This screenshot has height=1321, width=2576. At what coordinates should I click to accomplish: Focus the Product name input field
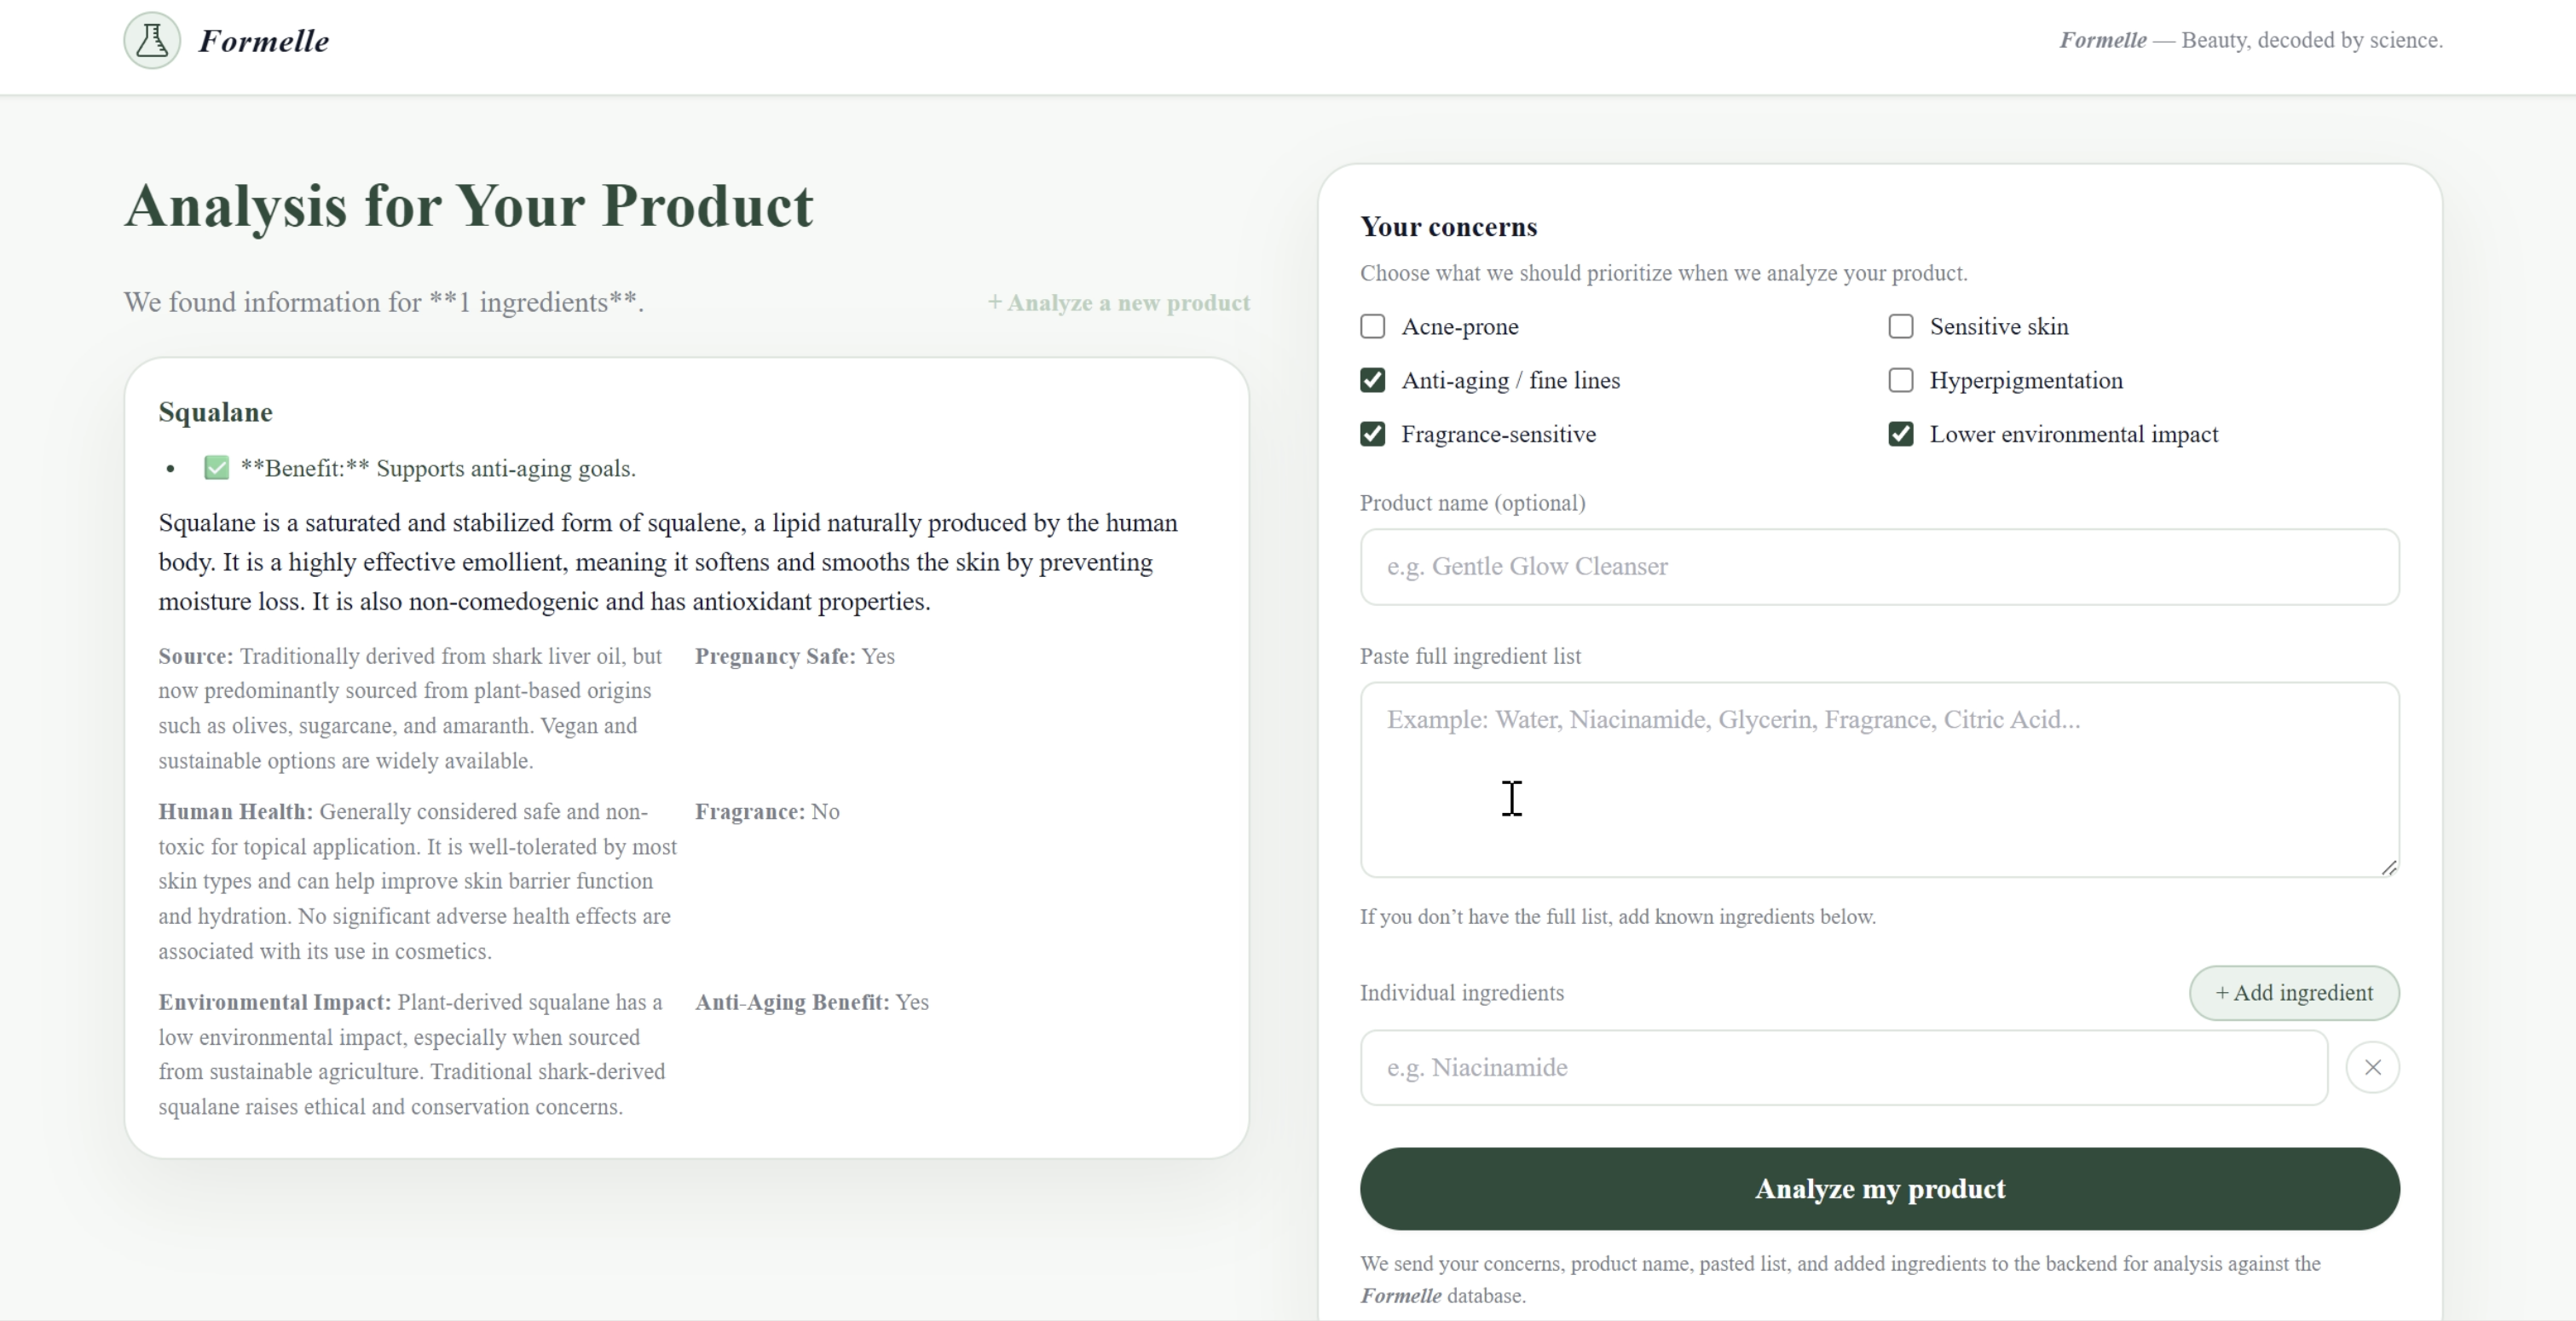1878,567
